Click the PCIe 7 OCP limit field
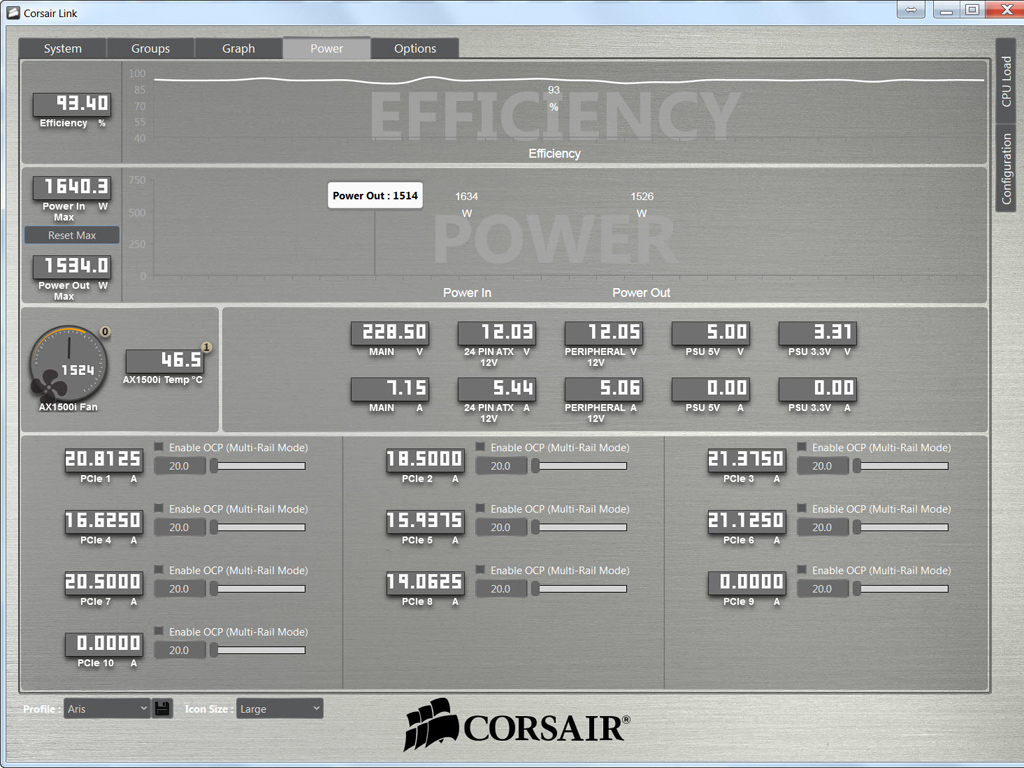Image resolution: width=1024 pixels, height=768 pixels. coord(180,589)
